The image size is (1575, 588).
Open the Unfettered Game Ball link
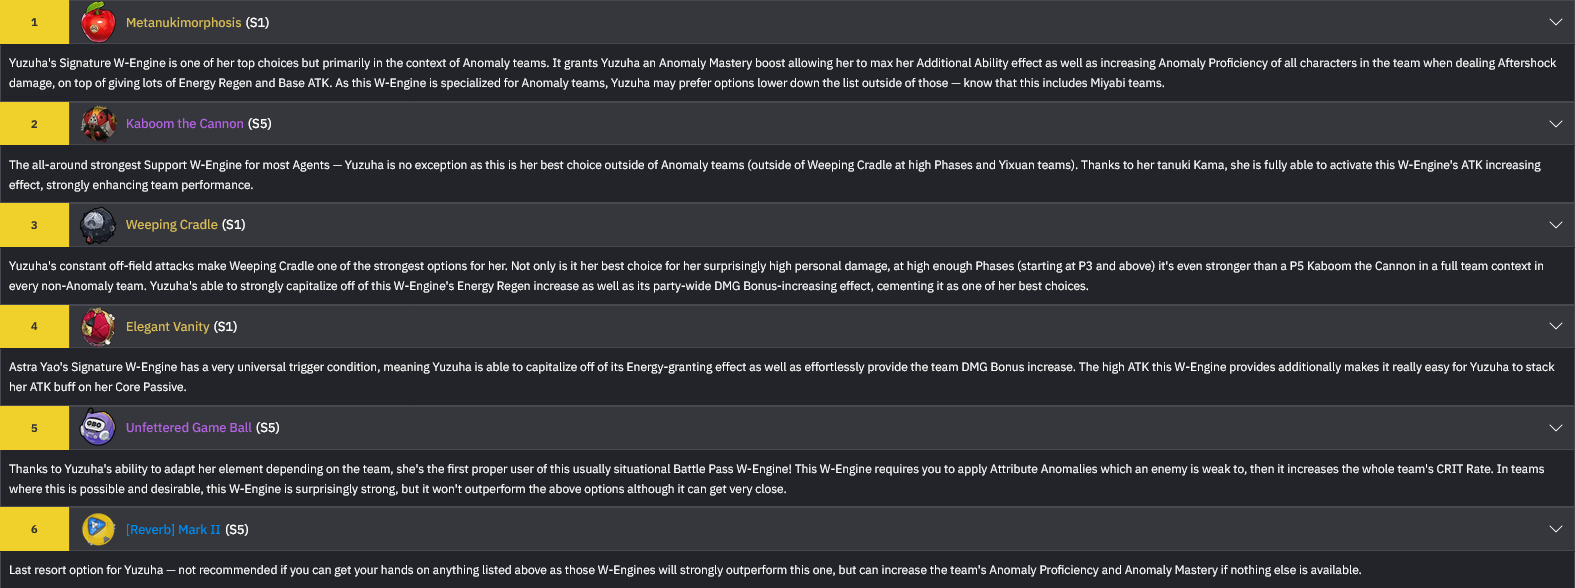(x=188, y=428)
